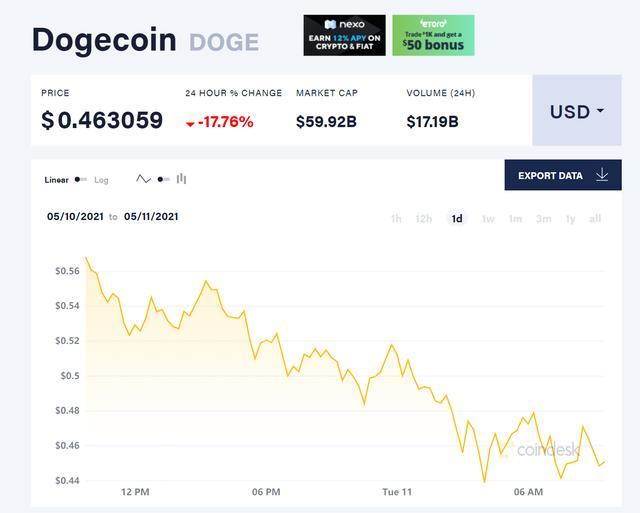Click the red 24-hour change down arrow
Screen dimensions: 640x513
coord(190,124)
